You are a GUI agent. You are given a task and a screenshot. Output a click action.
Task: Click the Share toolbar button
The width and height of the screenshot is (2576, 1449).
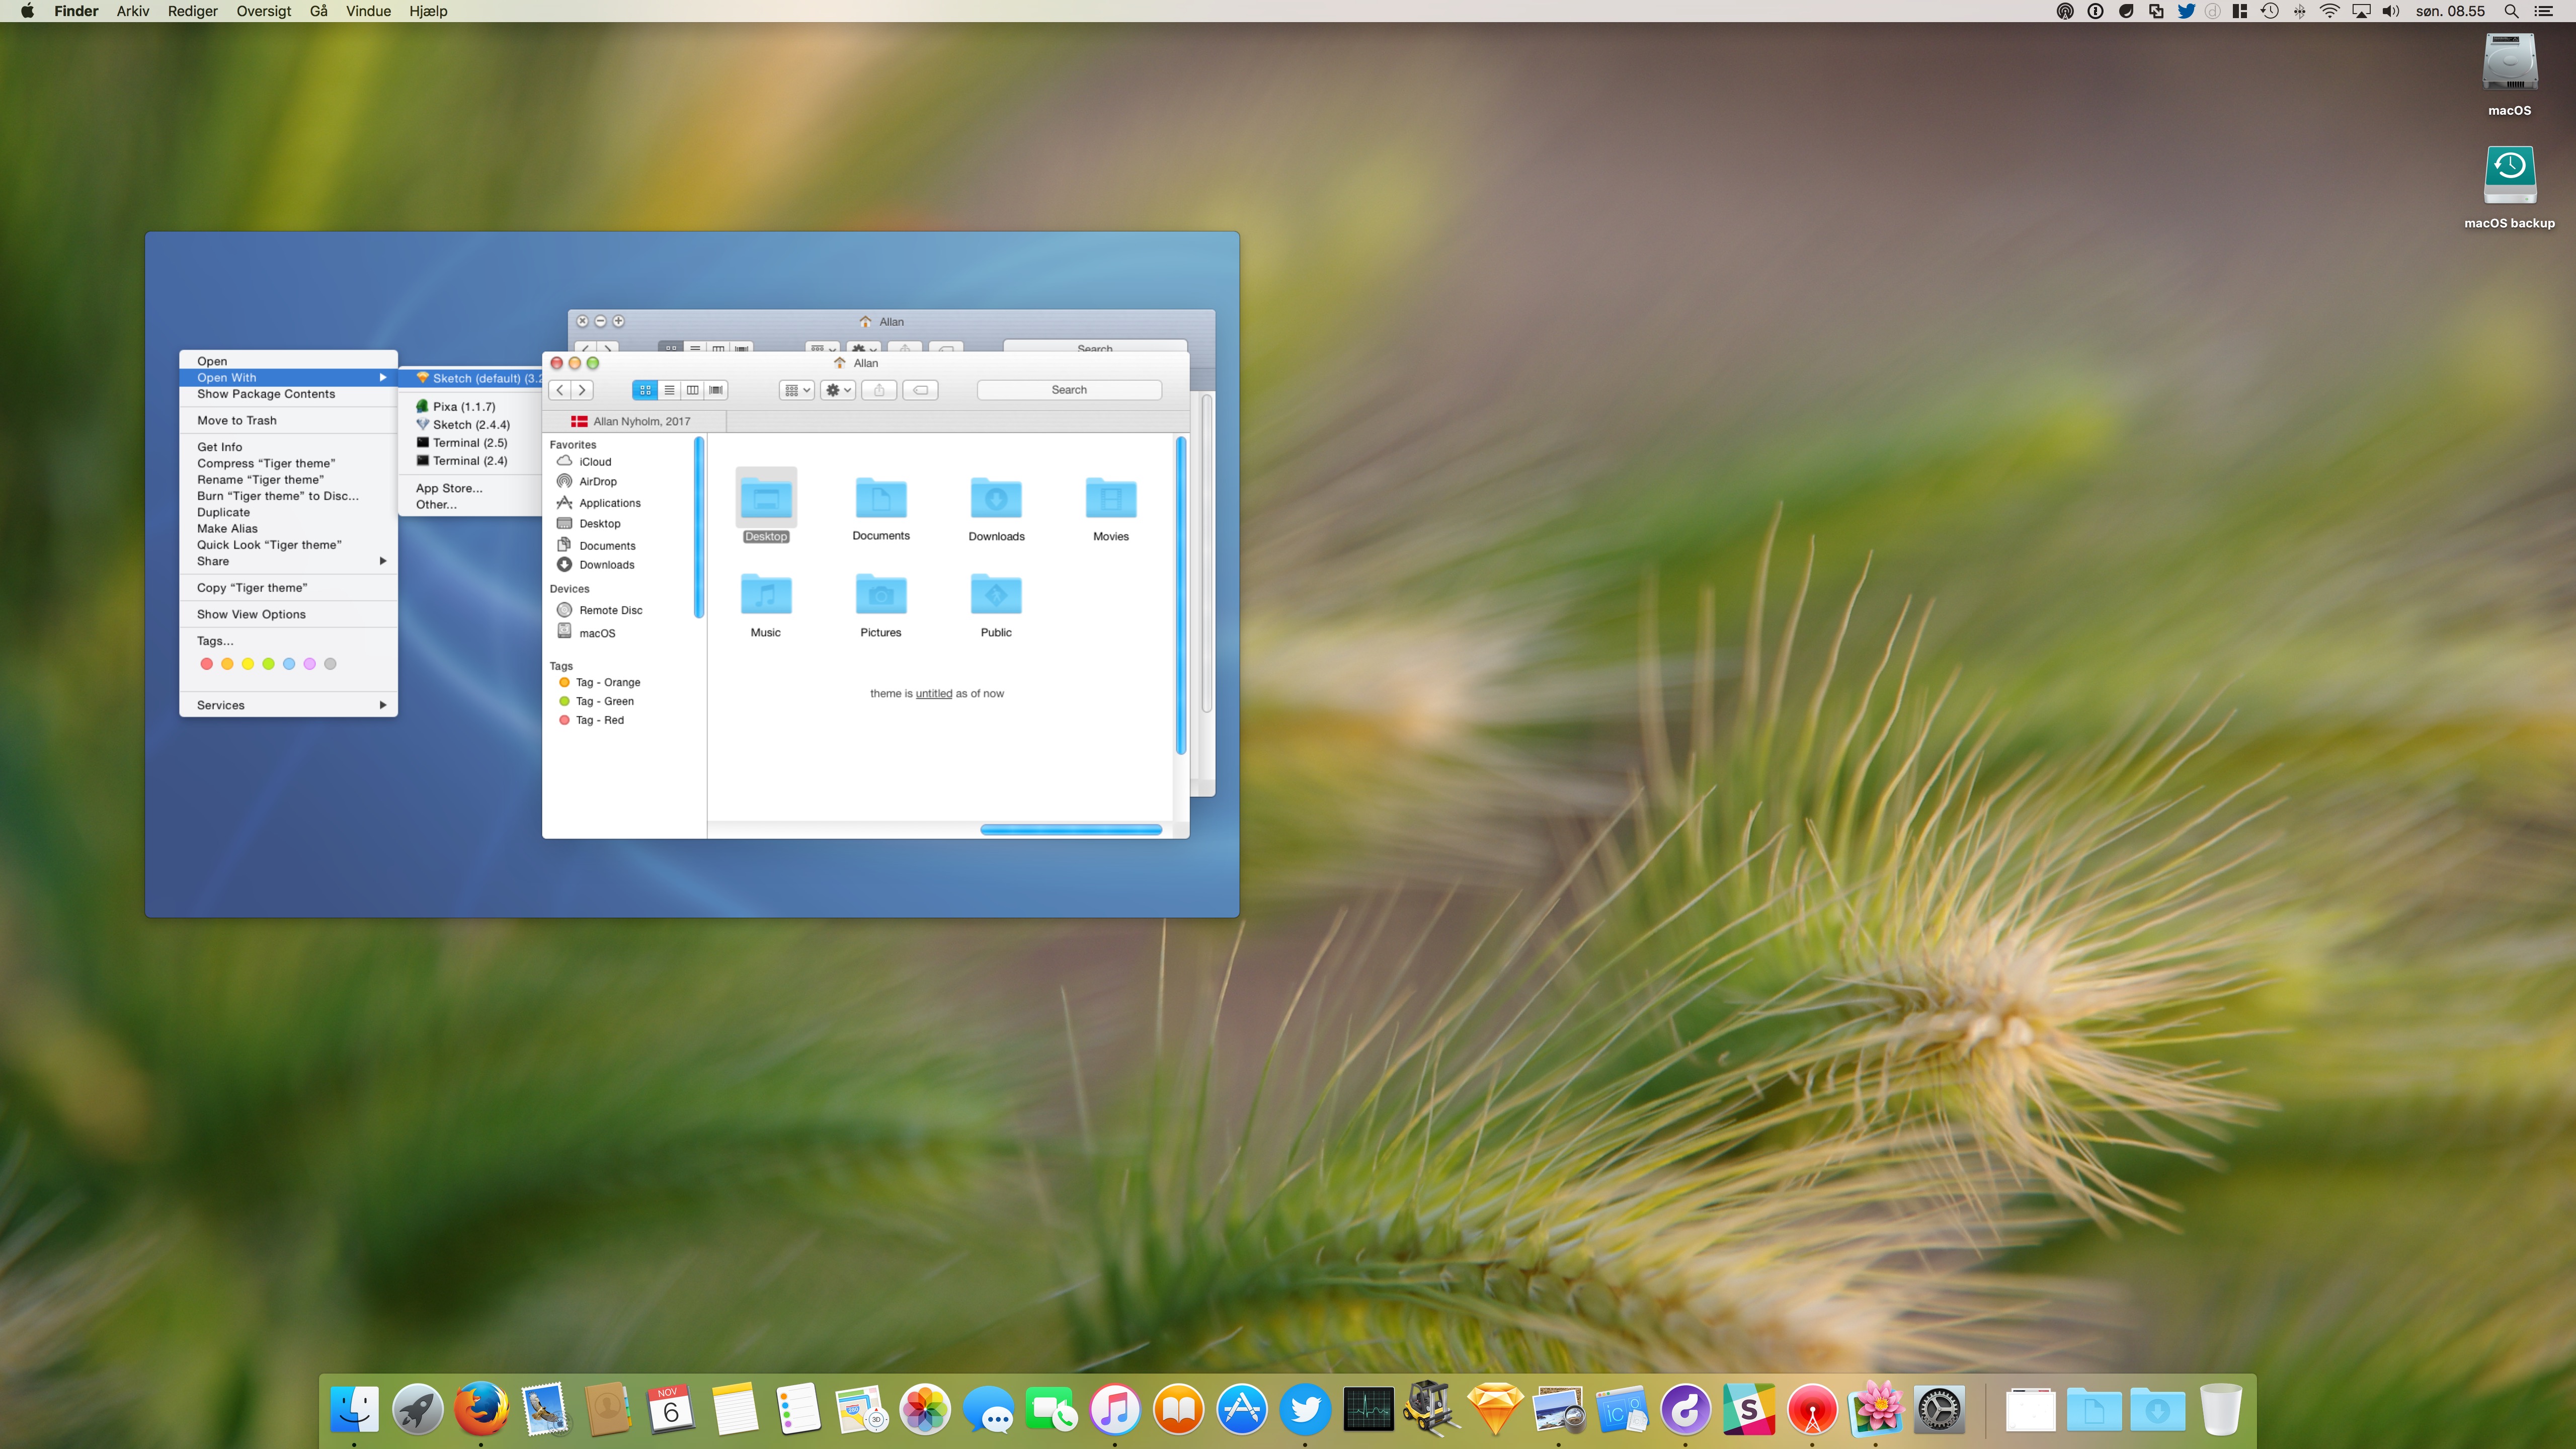[879, 390]
